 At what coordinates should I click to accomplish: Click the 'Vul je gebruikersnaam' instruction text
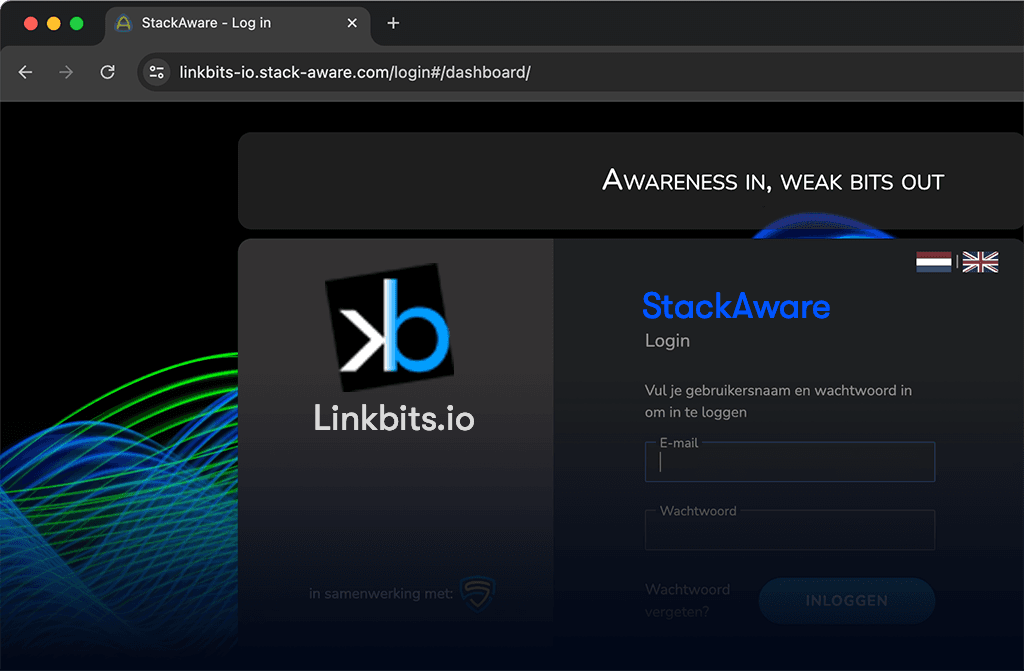click(778, 401)
